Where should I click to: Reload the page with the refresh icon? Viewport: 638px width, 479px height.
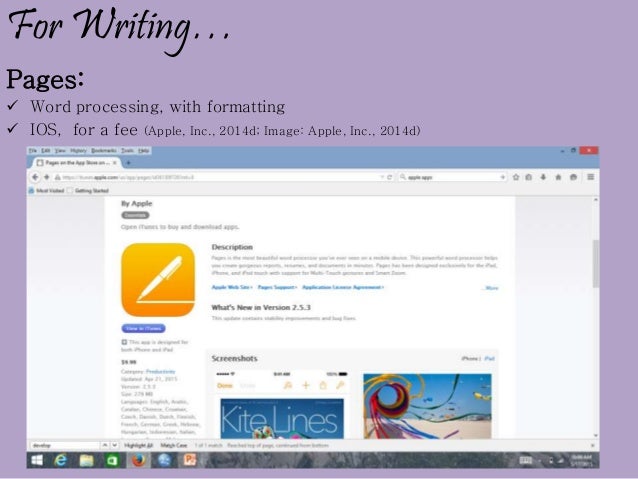(389, 177)
